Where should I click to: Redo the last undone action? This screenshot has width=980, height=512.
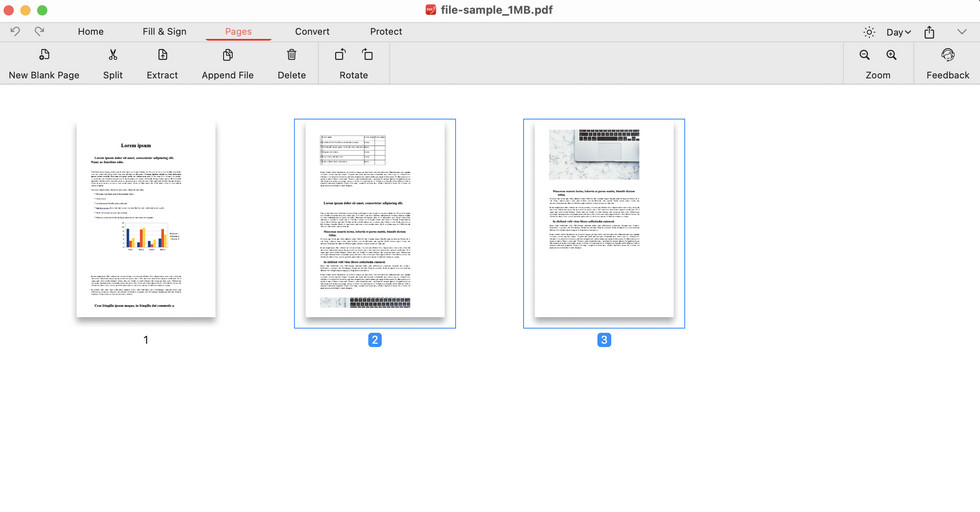[40, 32]
